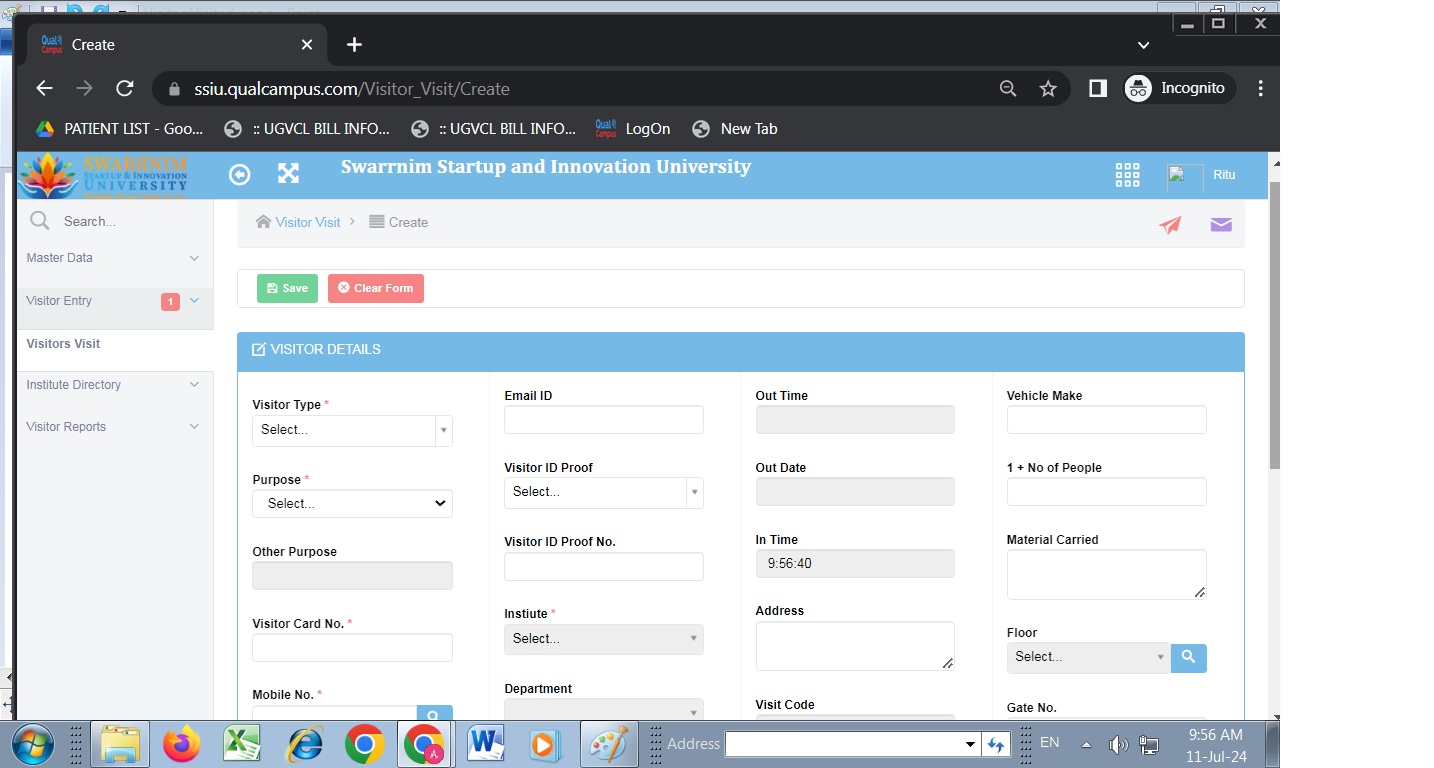Screen dimensions: 1434x768
Task: Click the green Save button
Action: click(x=287, y=288)
